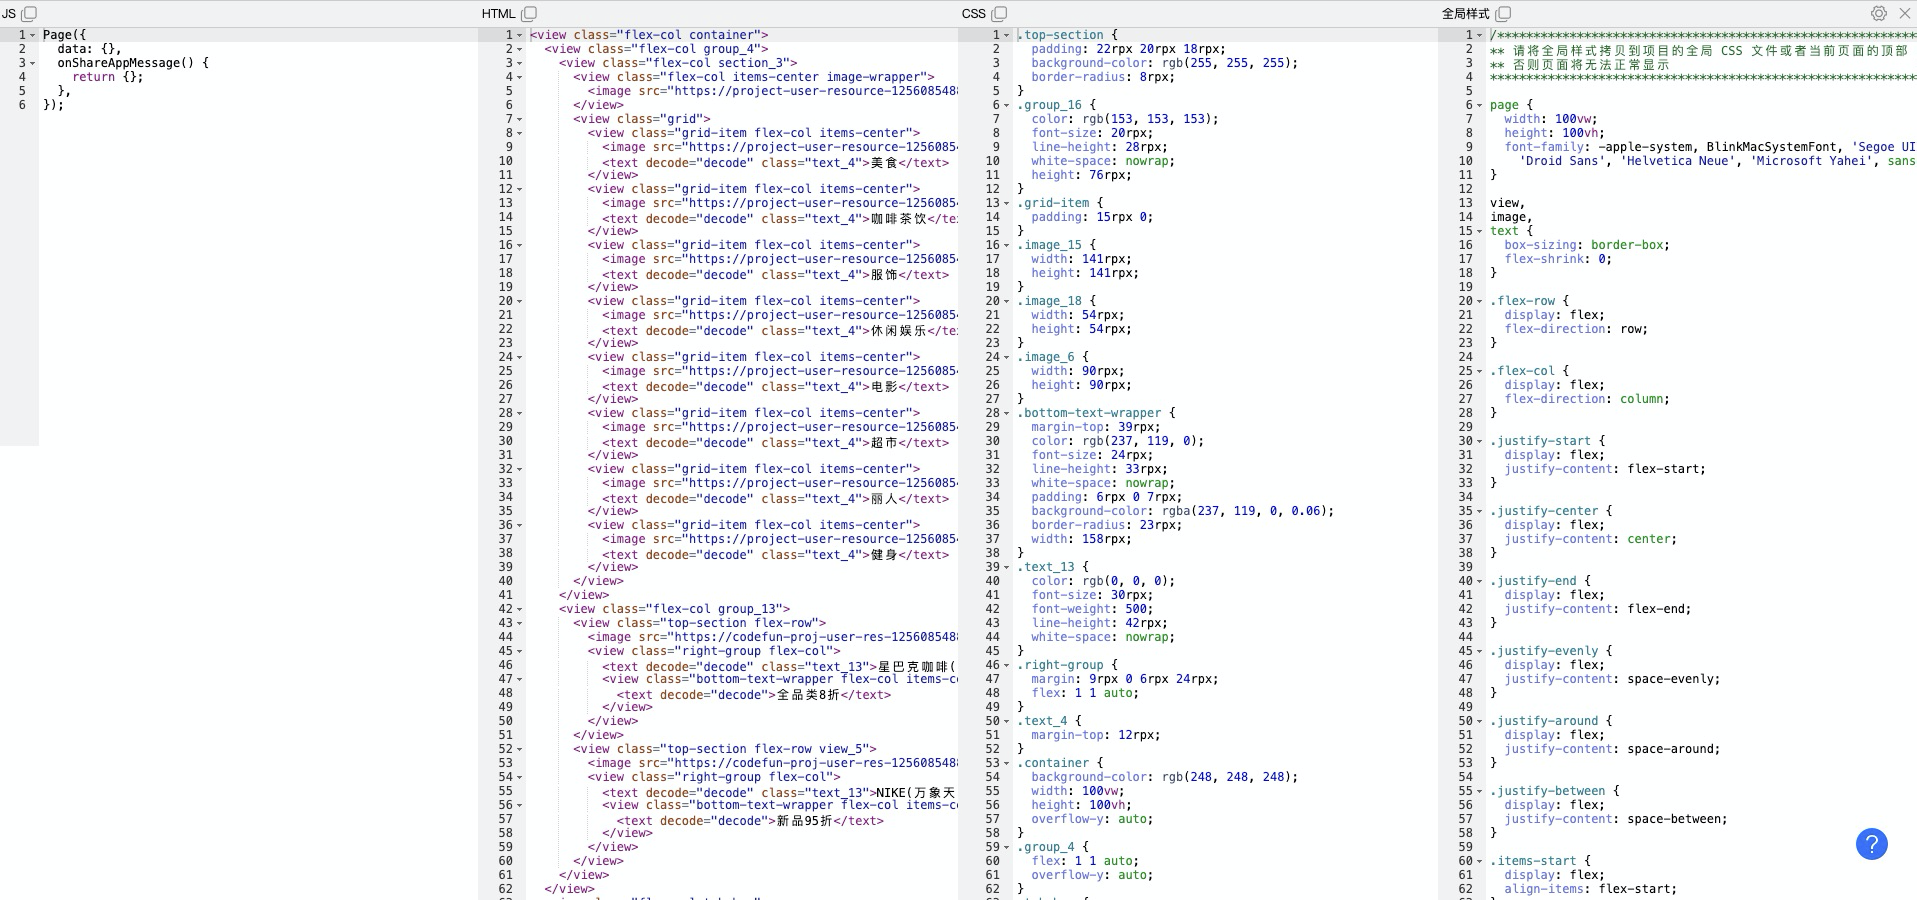Collapse the .text_13 rule in CSS
Screen dimensions: 1917x900
[x=1007, y=567]
